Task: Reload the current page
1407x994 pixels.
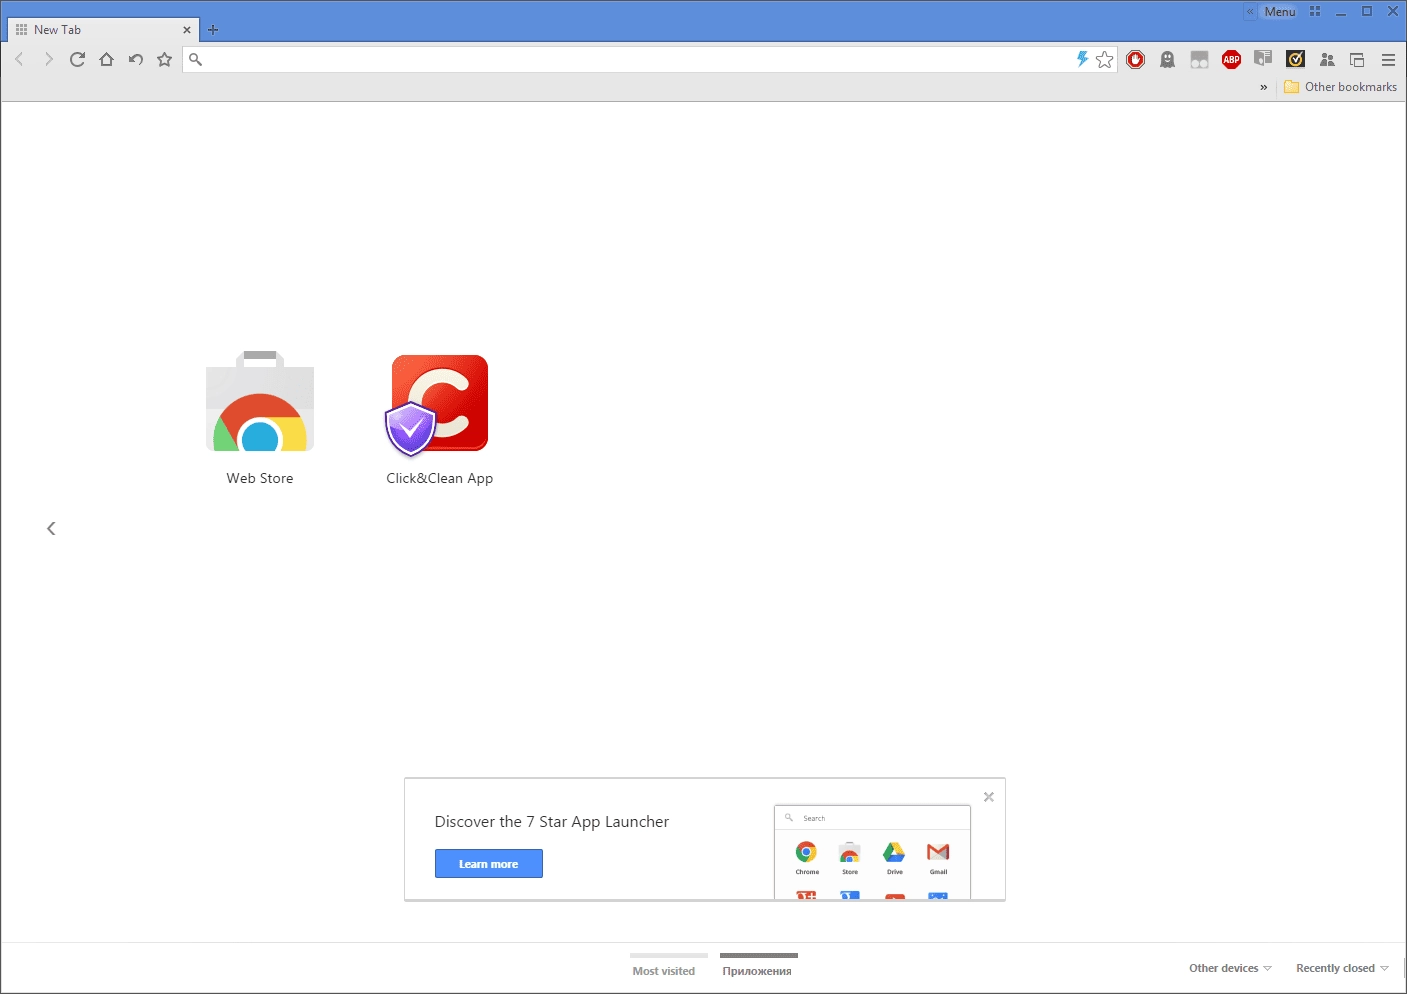Action: (x=77, y=60)
